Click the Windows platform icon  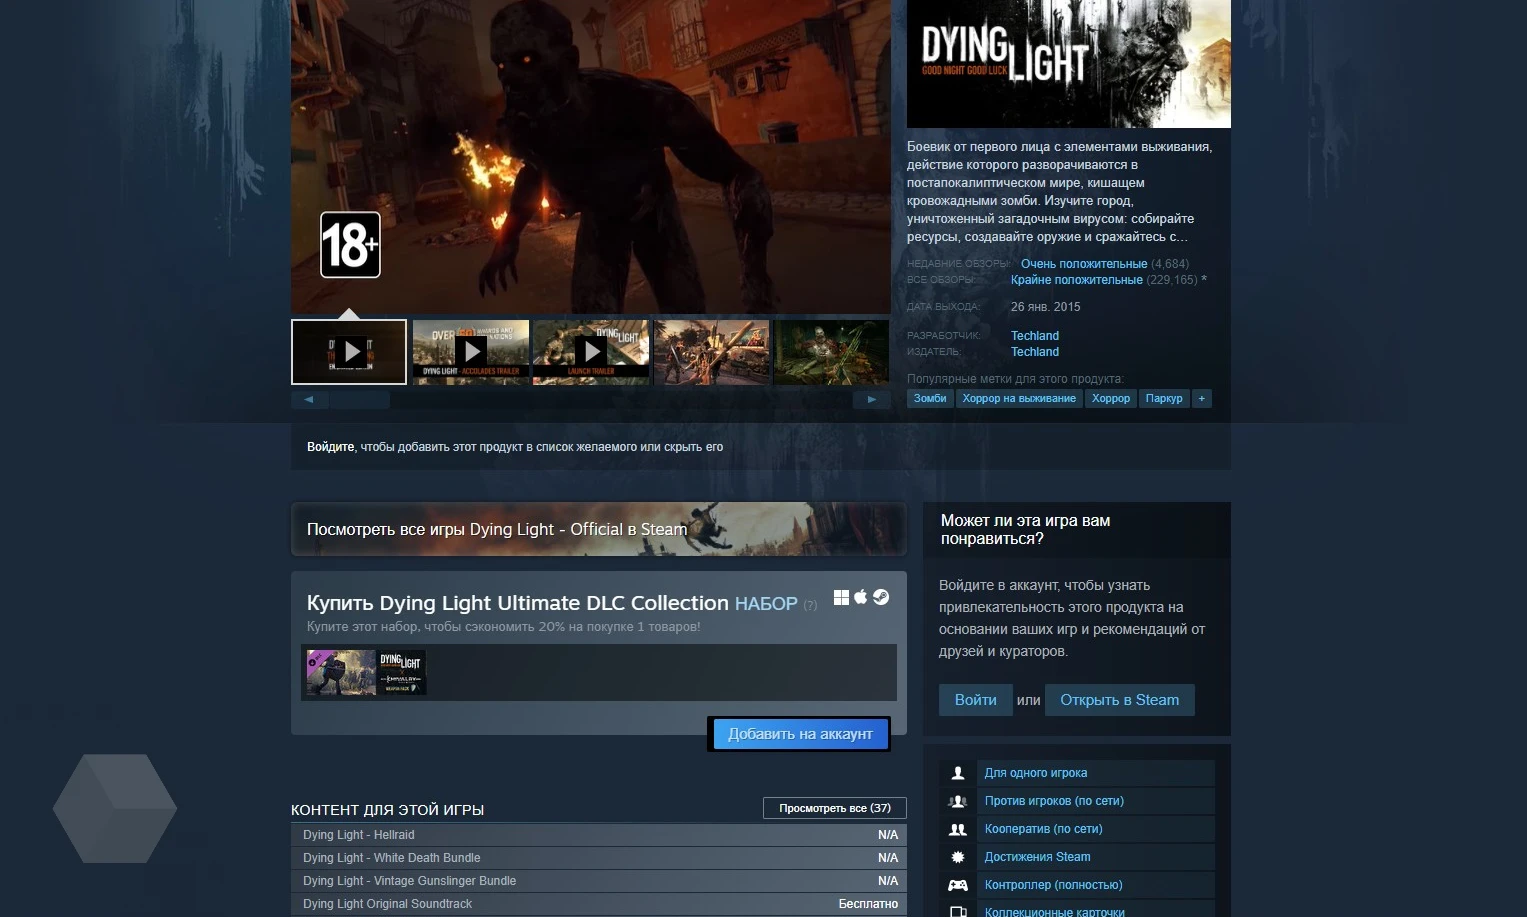pyautogui.click(x=842, y=597)
